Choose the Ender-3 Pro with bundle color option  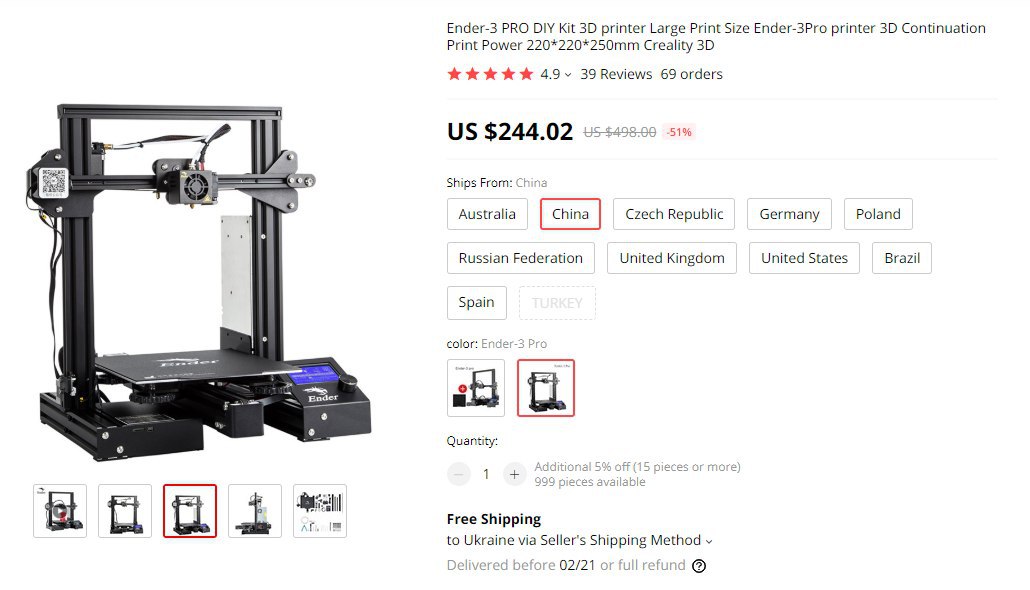coord(476,388)
